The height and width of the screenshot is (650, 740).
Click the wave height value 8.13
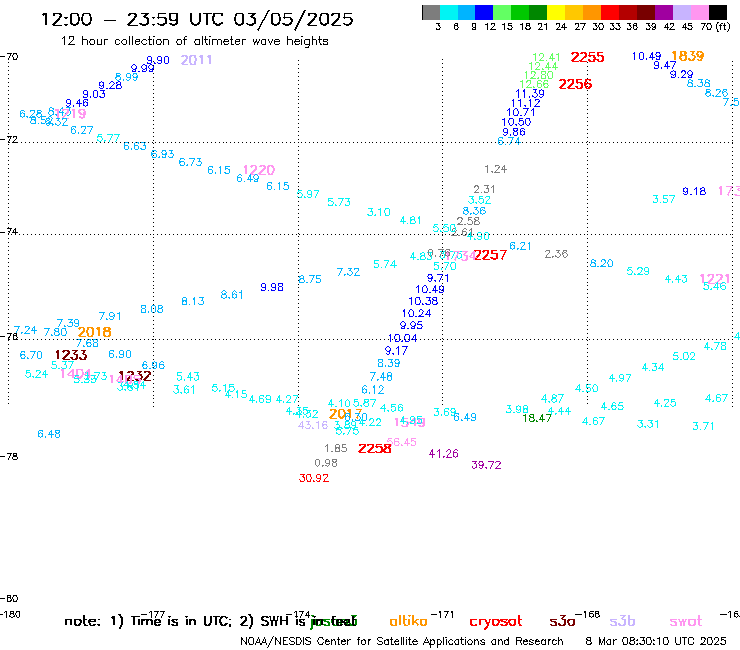(193, 301)
